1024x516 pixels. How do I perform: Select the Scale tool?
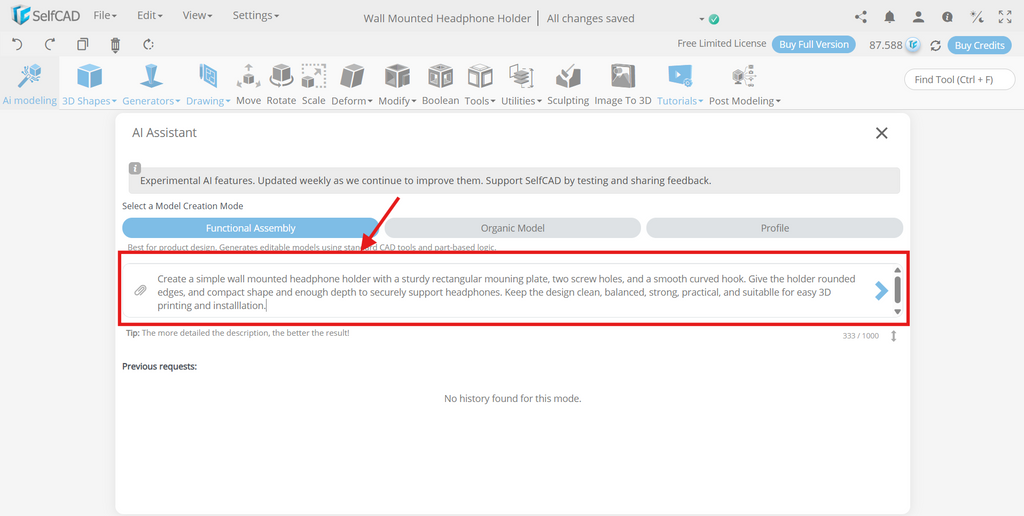click(313, 84)
